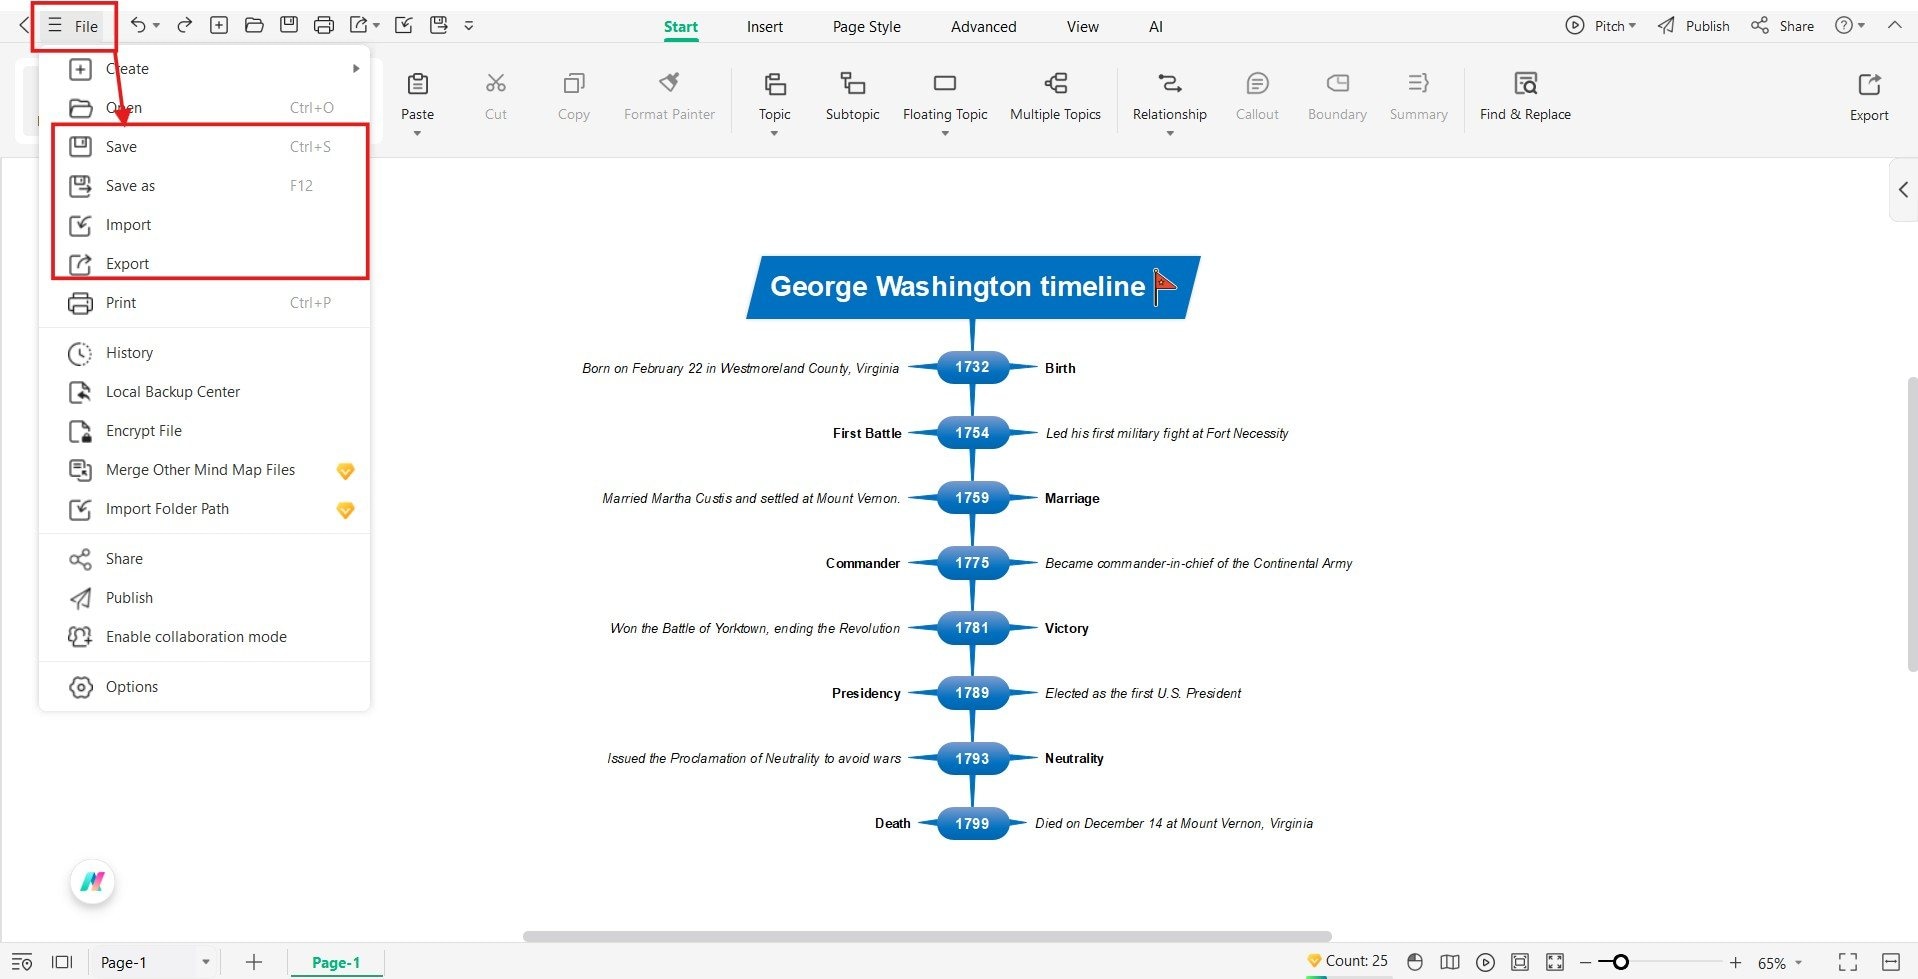Choose Import in the File menu
The height and width of the screenshot is (979, 1918).
click(204, 225)
